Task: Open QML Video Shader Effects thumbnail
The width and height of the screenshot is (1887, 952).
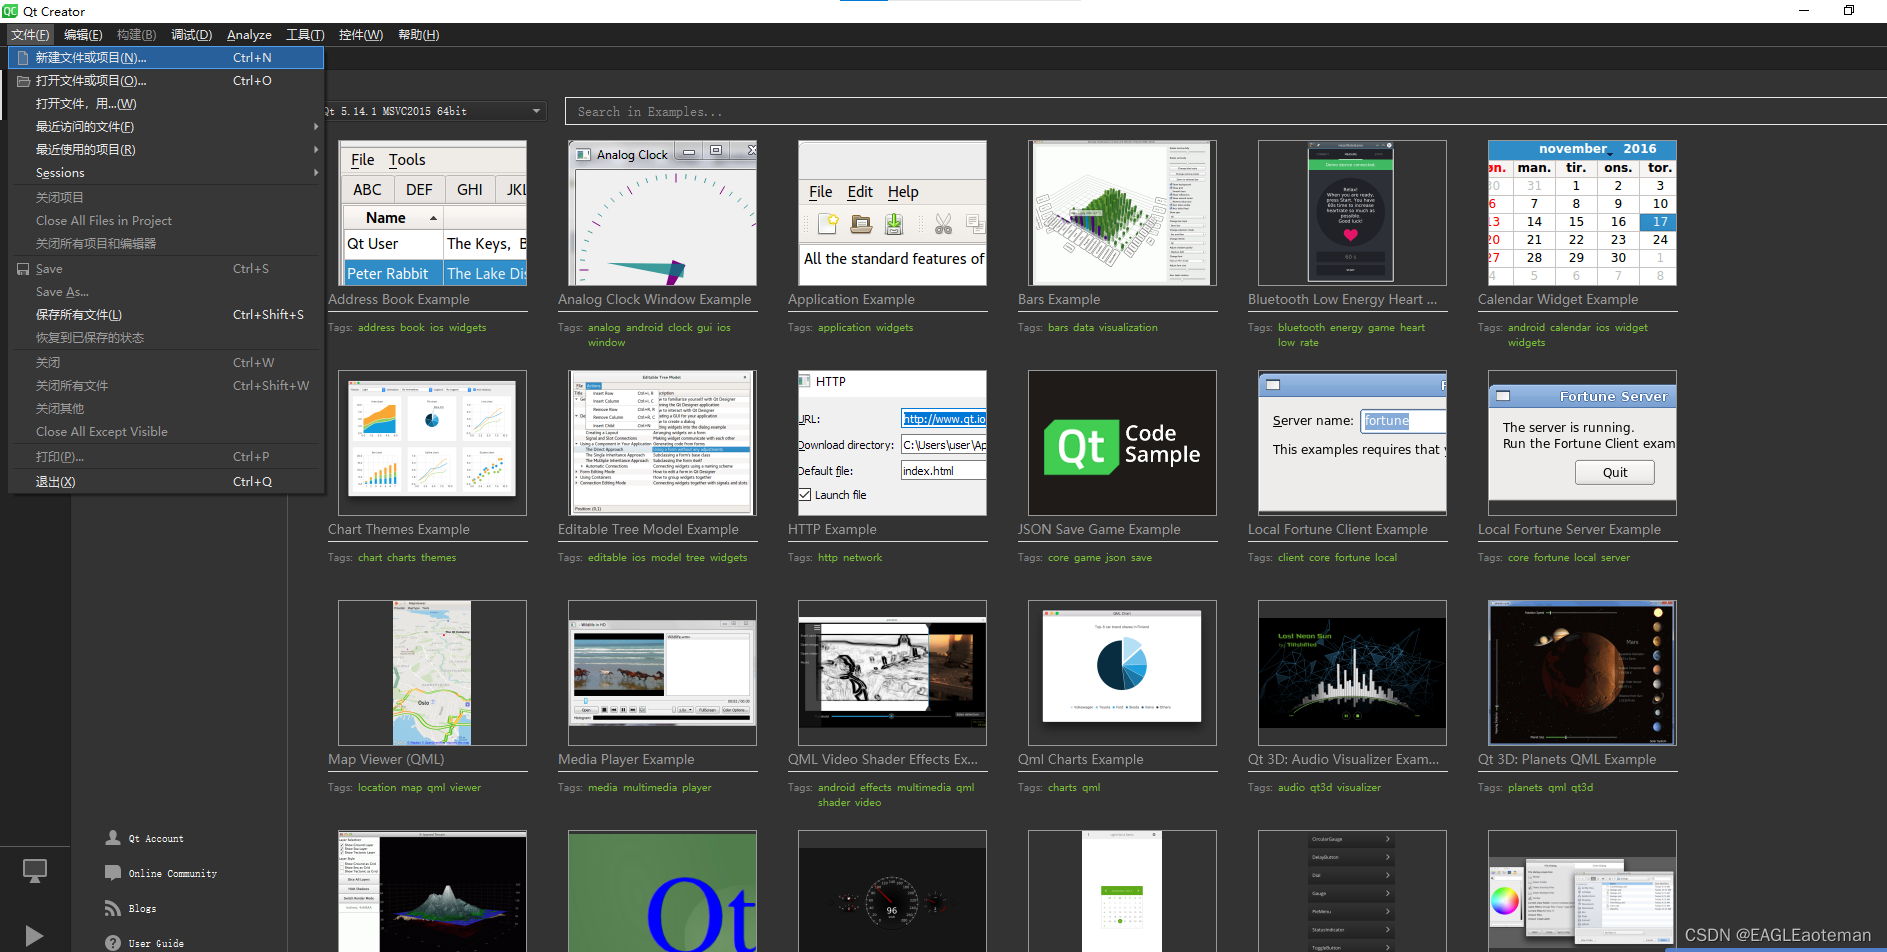Action: [x=892, y=673]
